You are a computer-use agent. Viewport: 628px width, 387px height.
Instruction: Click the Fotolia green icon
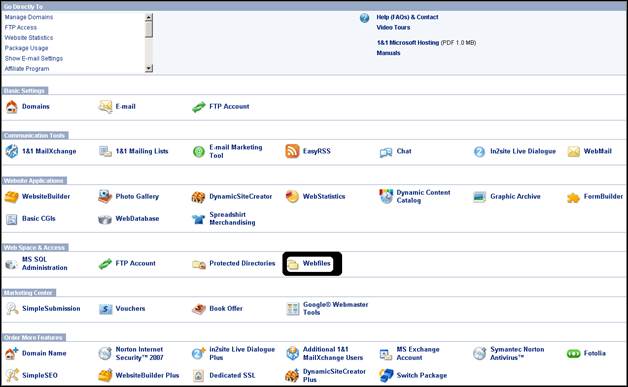574,353
